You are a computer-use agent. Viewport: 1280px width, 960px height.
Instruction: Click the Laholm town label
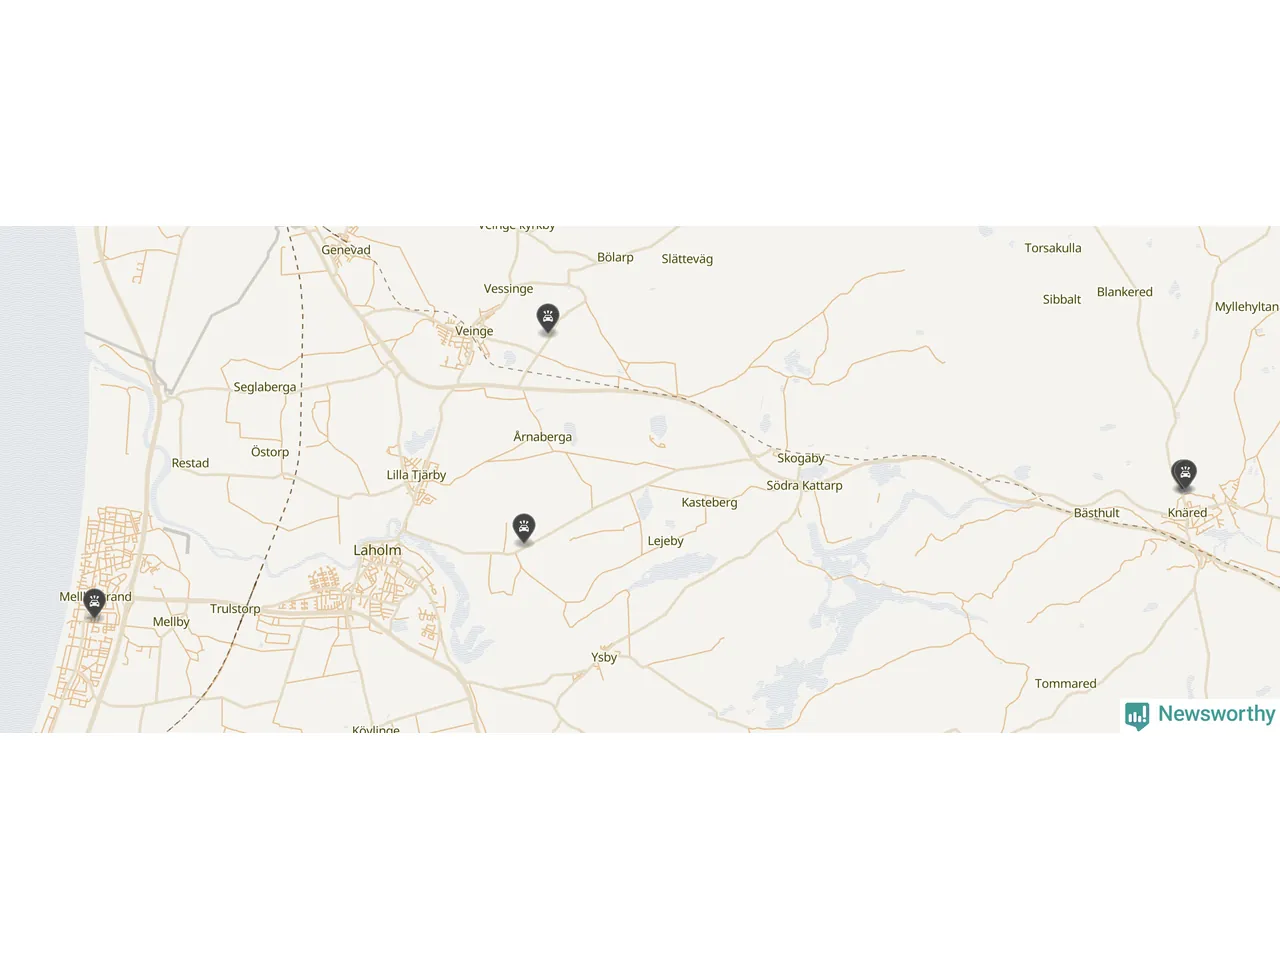coord(377,550)
